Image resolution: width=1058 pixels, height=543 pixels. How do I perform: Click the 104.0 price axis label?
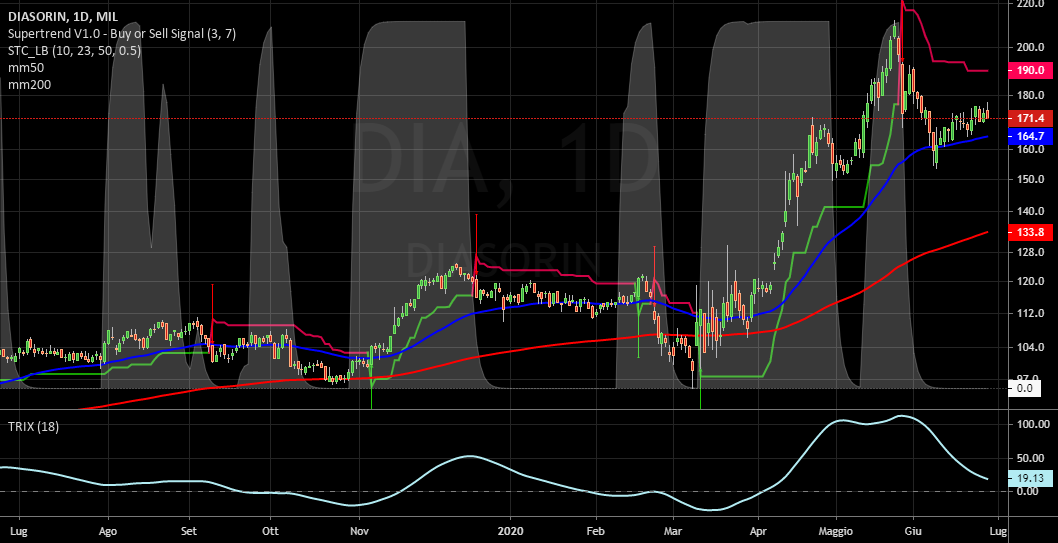tap(1030, 347)
